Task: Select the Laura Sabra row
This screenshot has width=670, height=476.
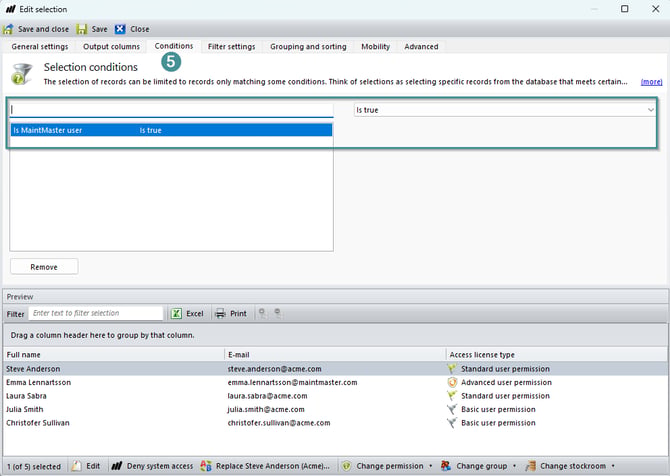Action: click(x=335, y=396)
